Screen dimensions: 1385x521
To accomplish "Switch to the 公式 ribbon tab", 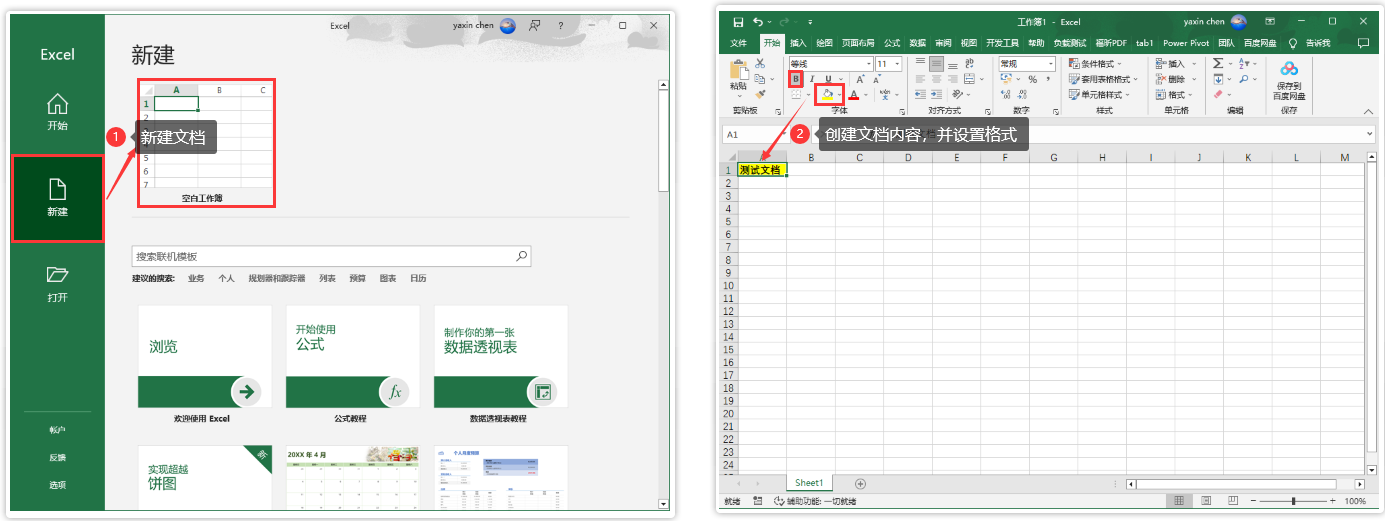I will (x=892, y=43).
